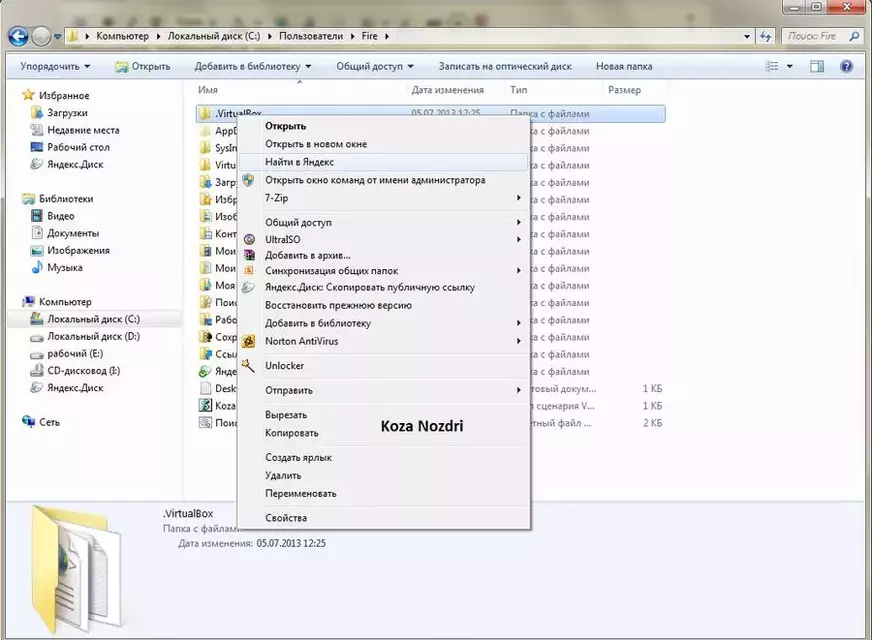Screen dimensions: 872x640
Task: Click the 'Новая папка' button
Action: coord(624,66)
